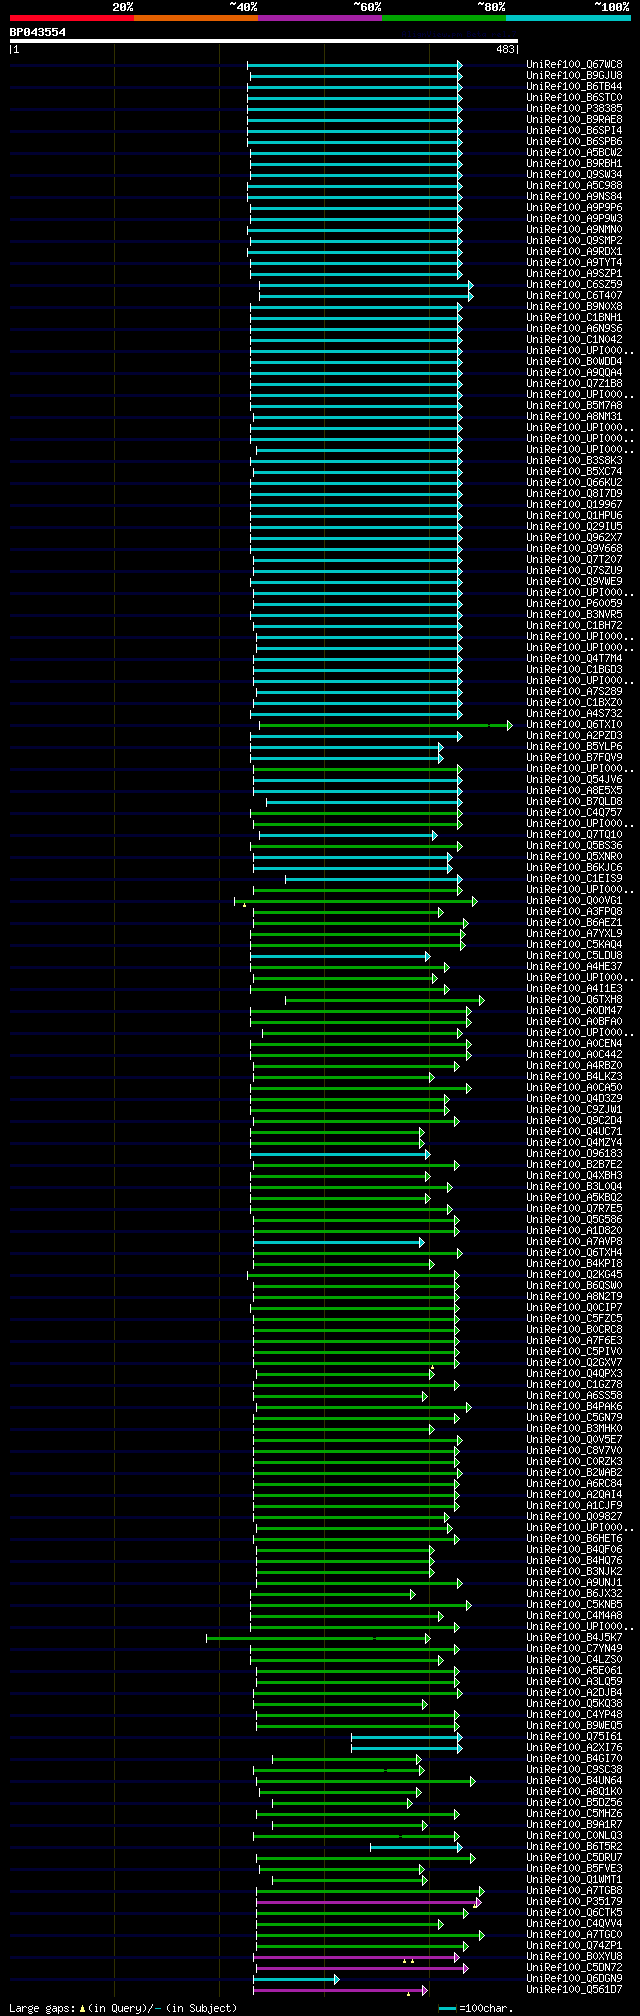Screen dimensions: 640x2016
Task: Select the UniRef100_A0CA50 label
Action: coord(574,1087)
